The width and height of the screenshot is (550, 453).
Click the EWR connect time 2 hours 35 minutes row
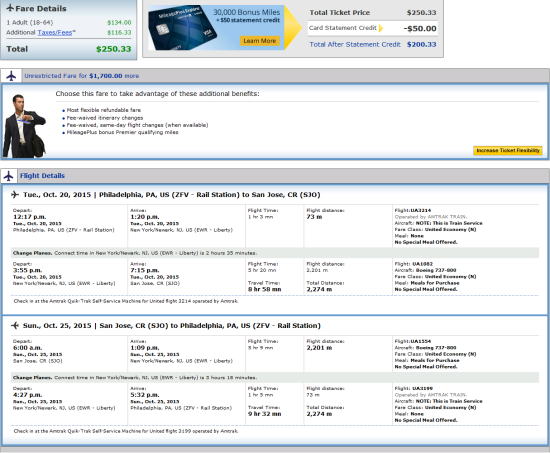tap(275, 253)
